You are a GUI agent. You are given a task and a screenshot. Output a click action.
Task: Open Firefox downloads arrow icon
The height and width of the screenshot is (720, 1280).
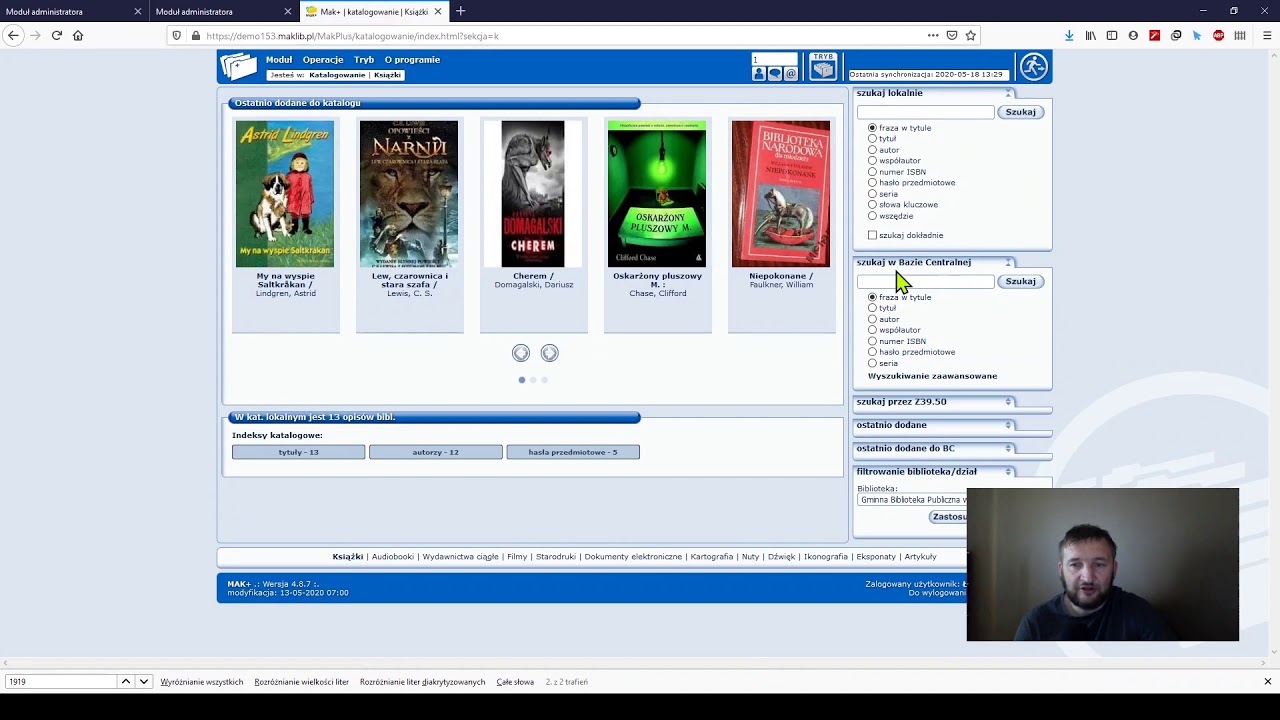[1069, 35]
